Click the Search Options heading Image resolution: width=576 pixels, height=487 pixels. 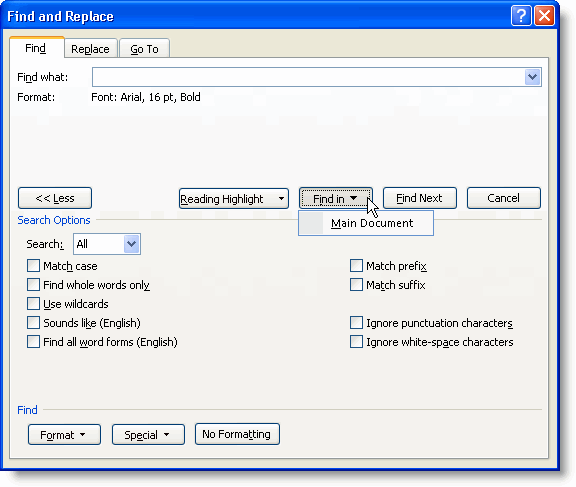[x=54, y=220]
